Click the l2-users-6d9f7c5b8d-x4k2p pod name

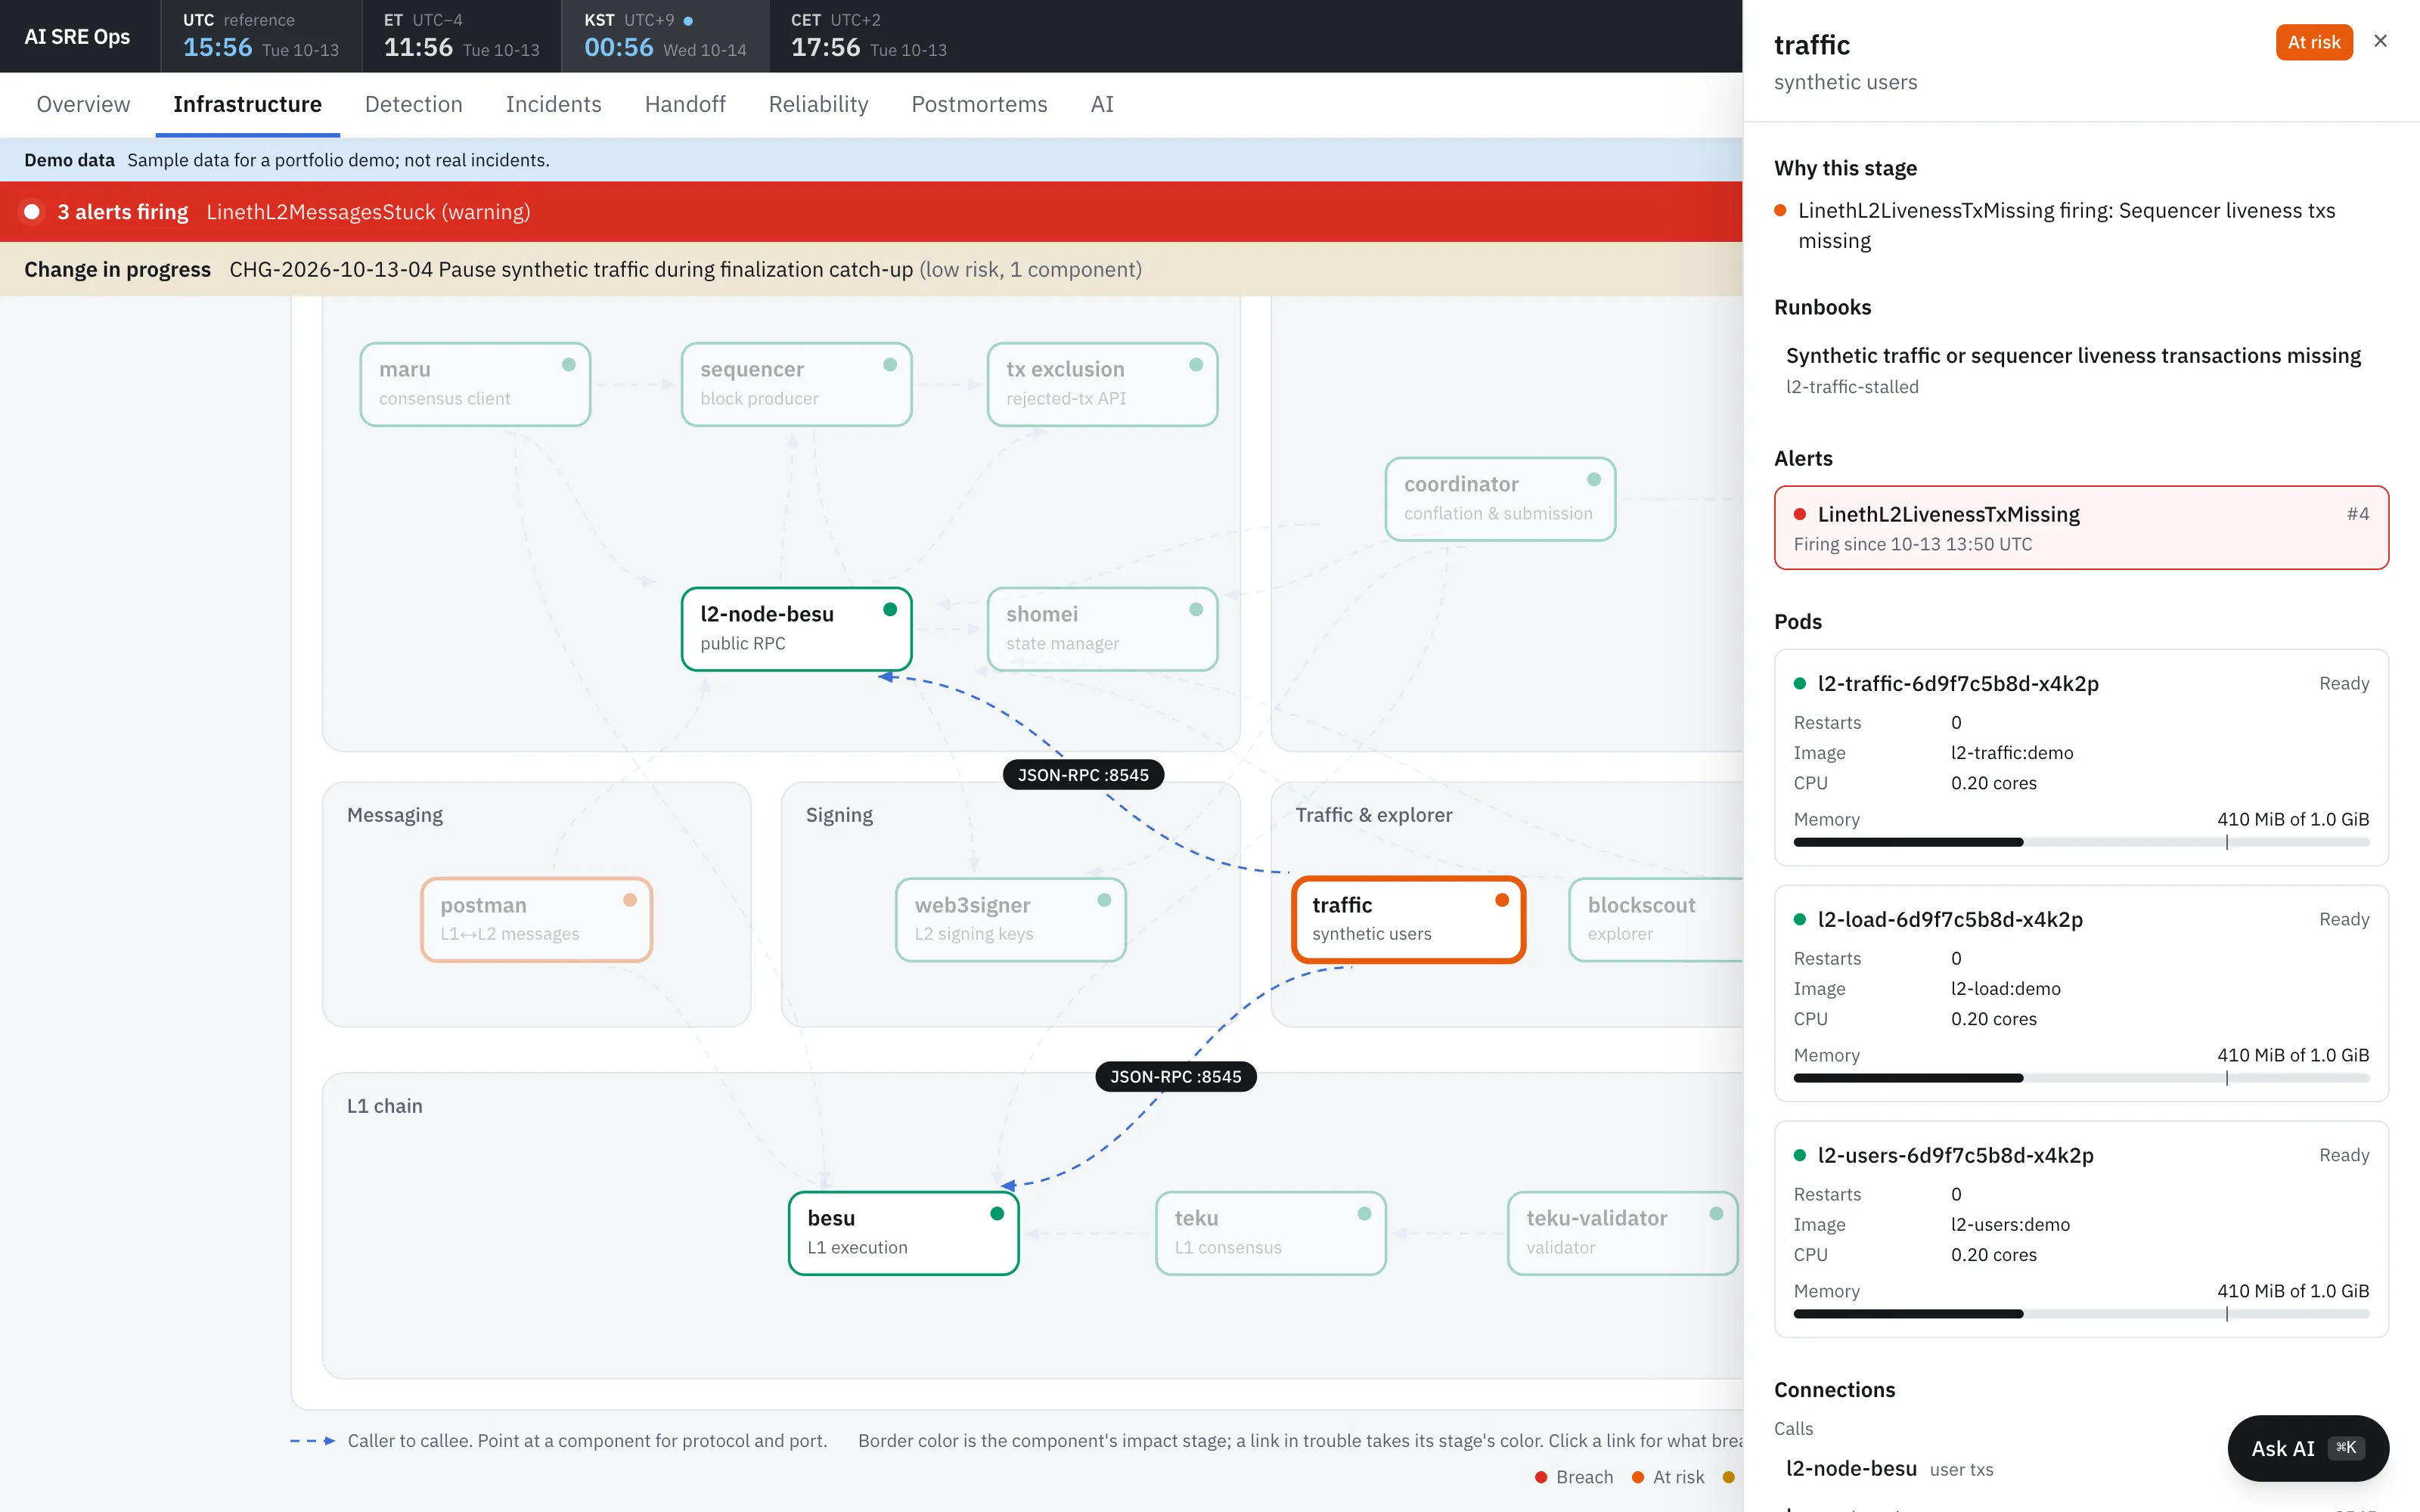click(x=1955, y=1156)
